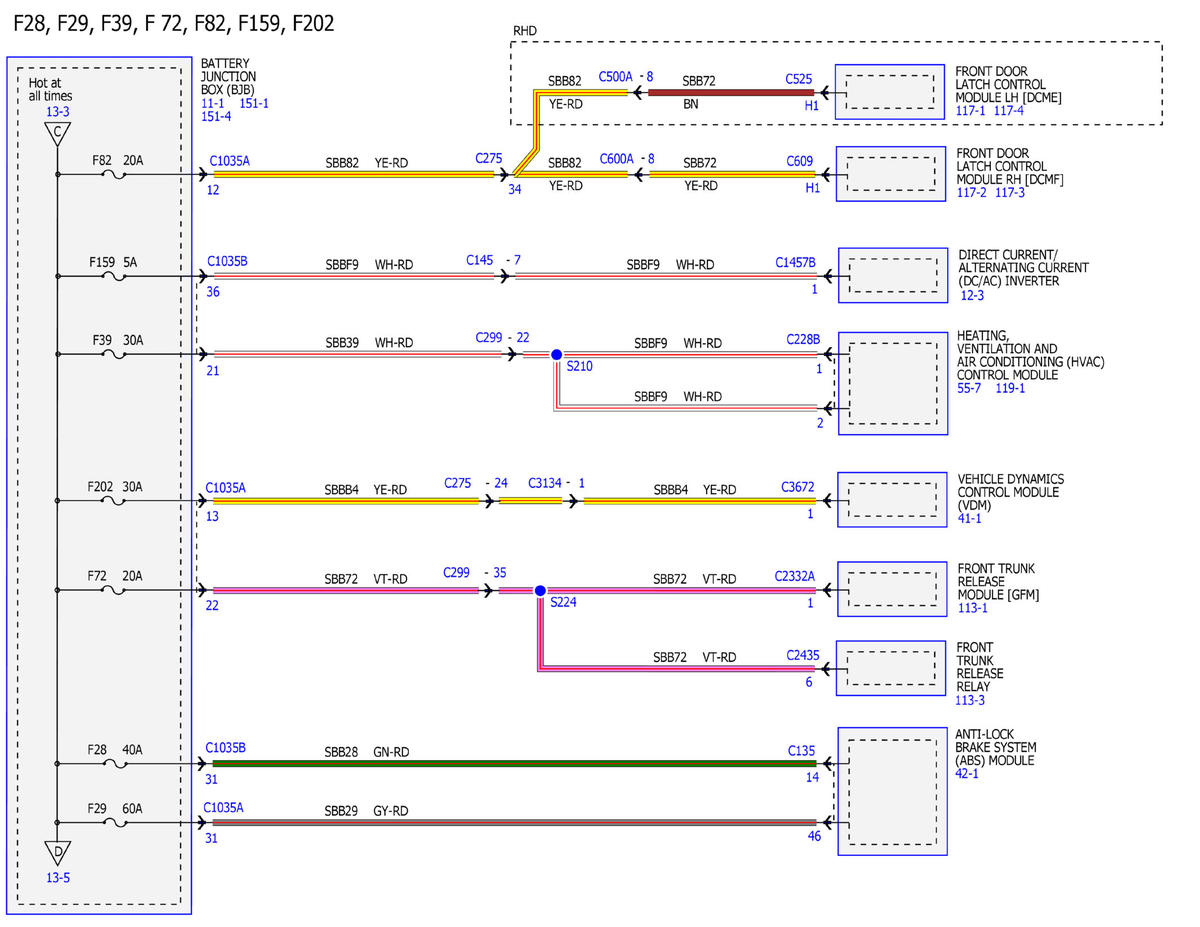Open connector C609 for the RH door latch module
1200x927 pixels.
click(x=799, y=159)
